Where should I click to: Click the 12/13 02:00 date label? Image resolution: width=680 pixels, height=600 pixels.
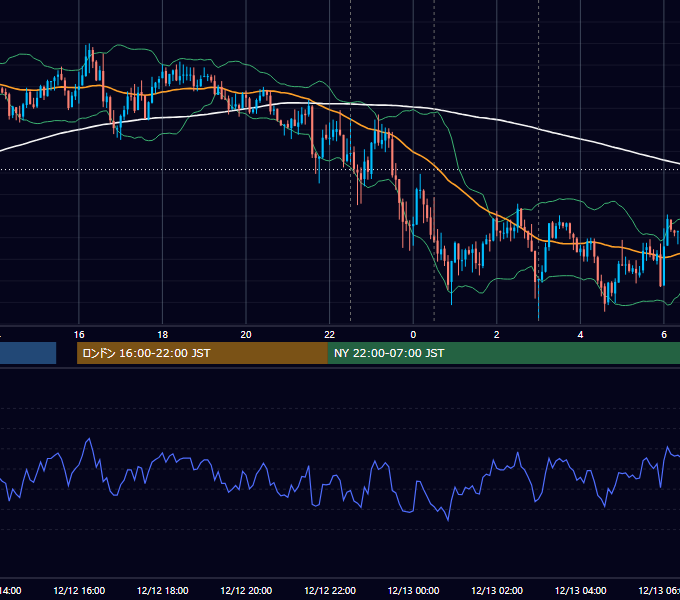click(497, 590)
